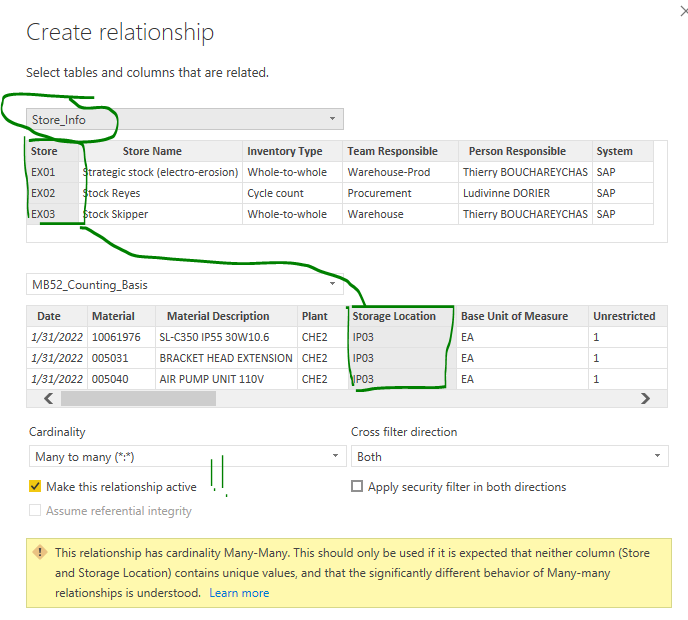Open the Learn more link
This screenshot has width=688, height=620.
tap(239, 593)
